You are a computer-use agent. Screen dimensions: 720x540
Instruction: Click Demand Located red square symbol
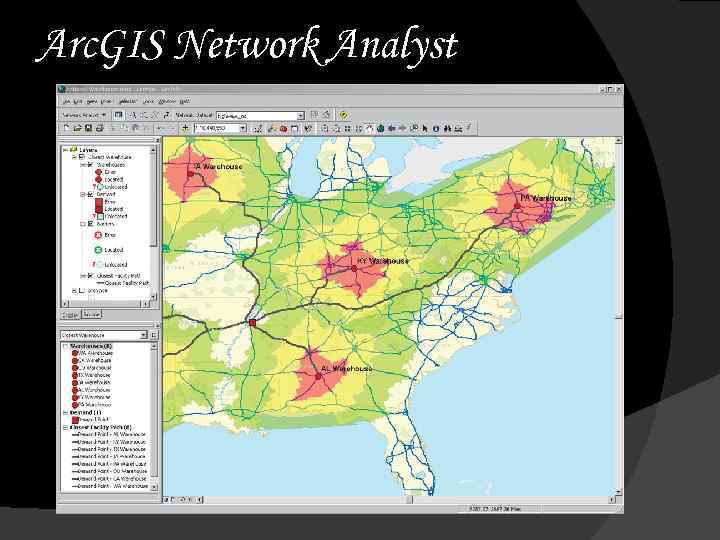[x=99, y=209]
